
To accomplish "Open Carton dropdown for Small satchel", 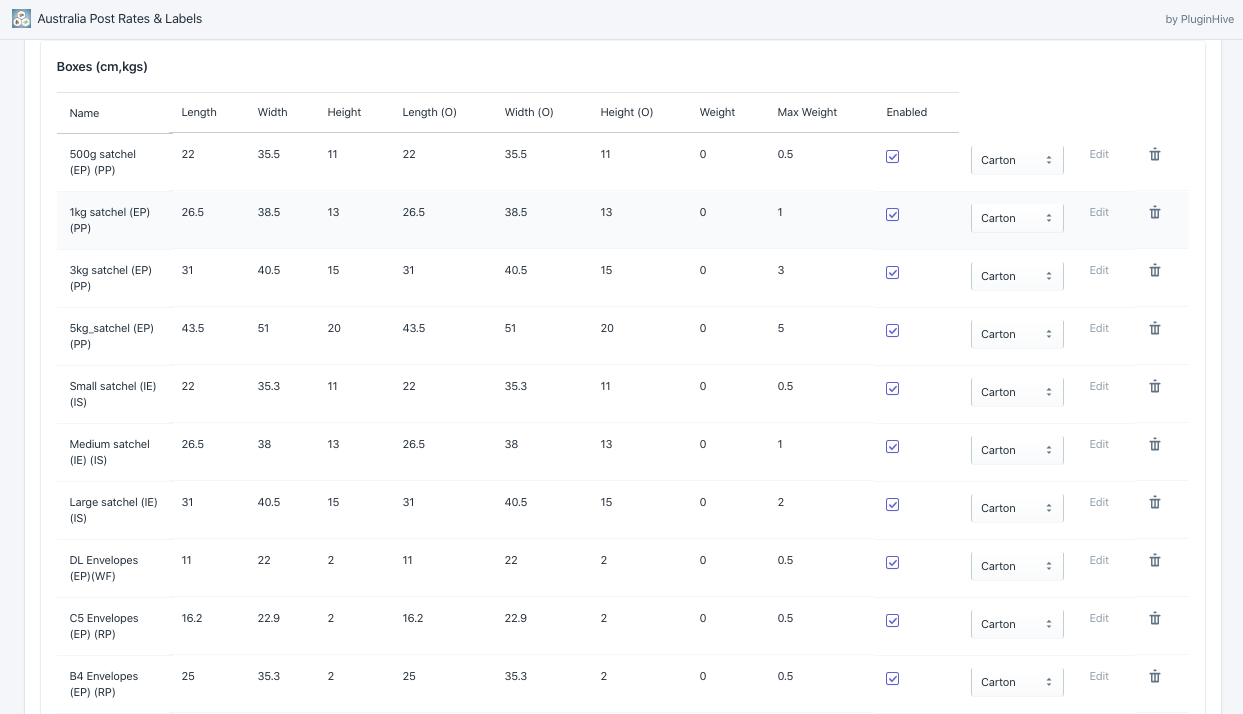I will click(x=1017, y=392).
